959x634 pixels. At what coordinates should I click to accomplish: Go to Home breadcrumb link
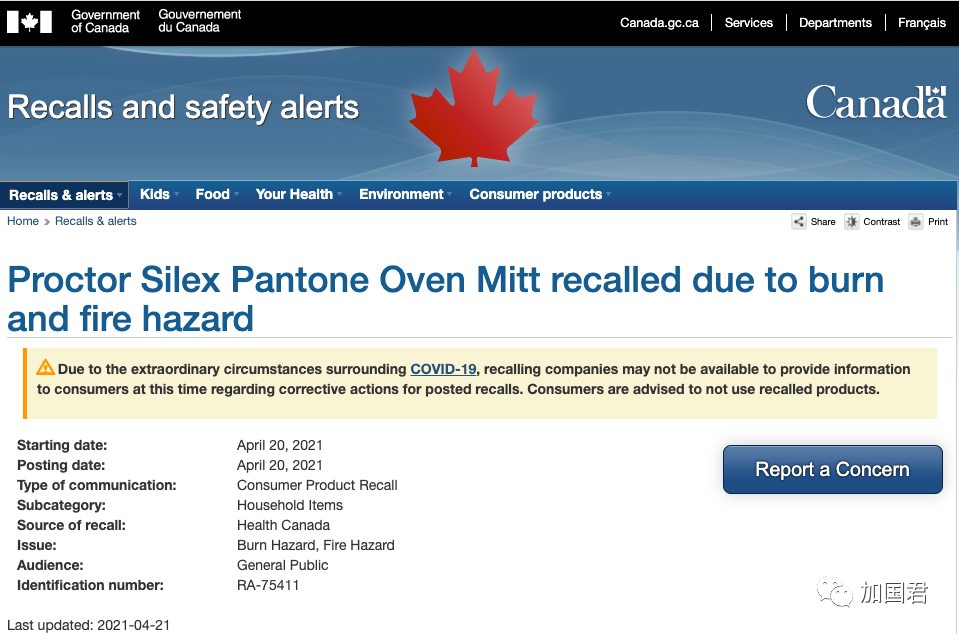point(23,221)
